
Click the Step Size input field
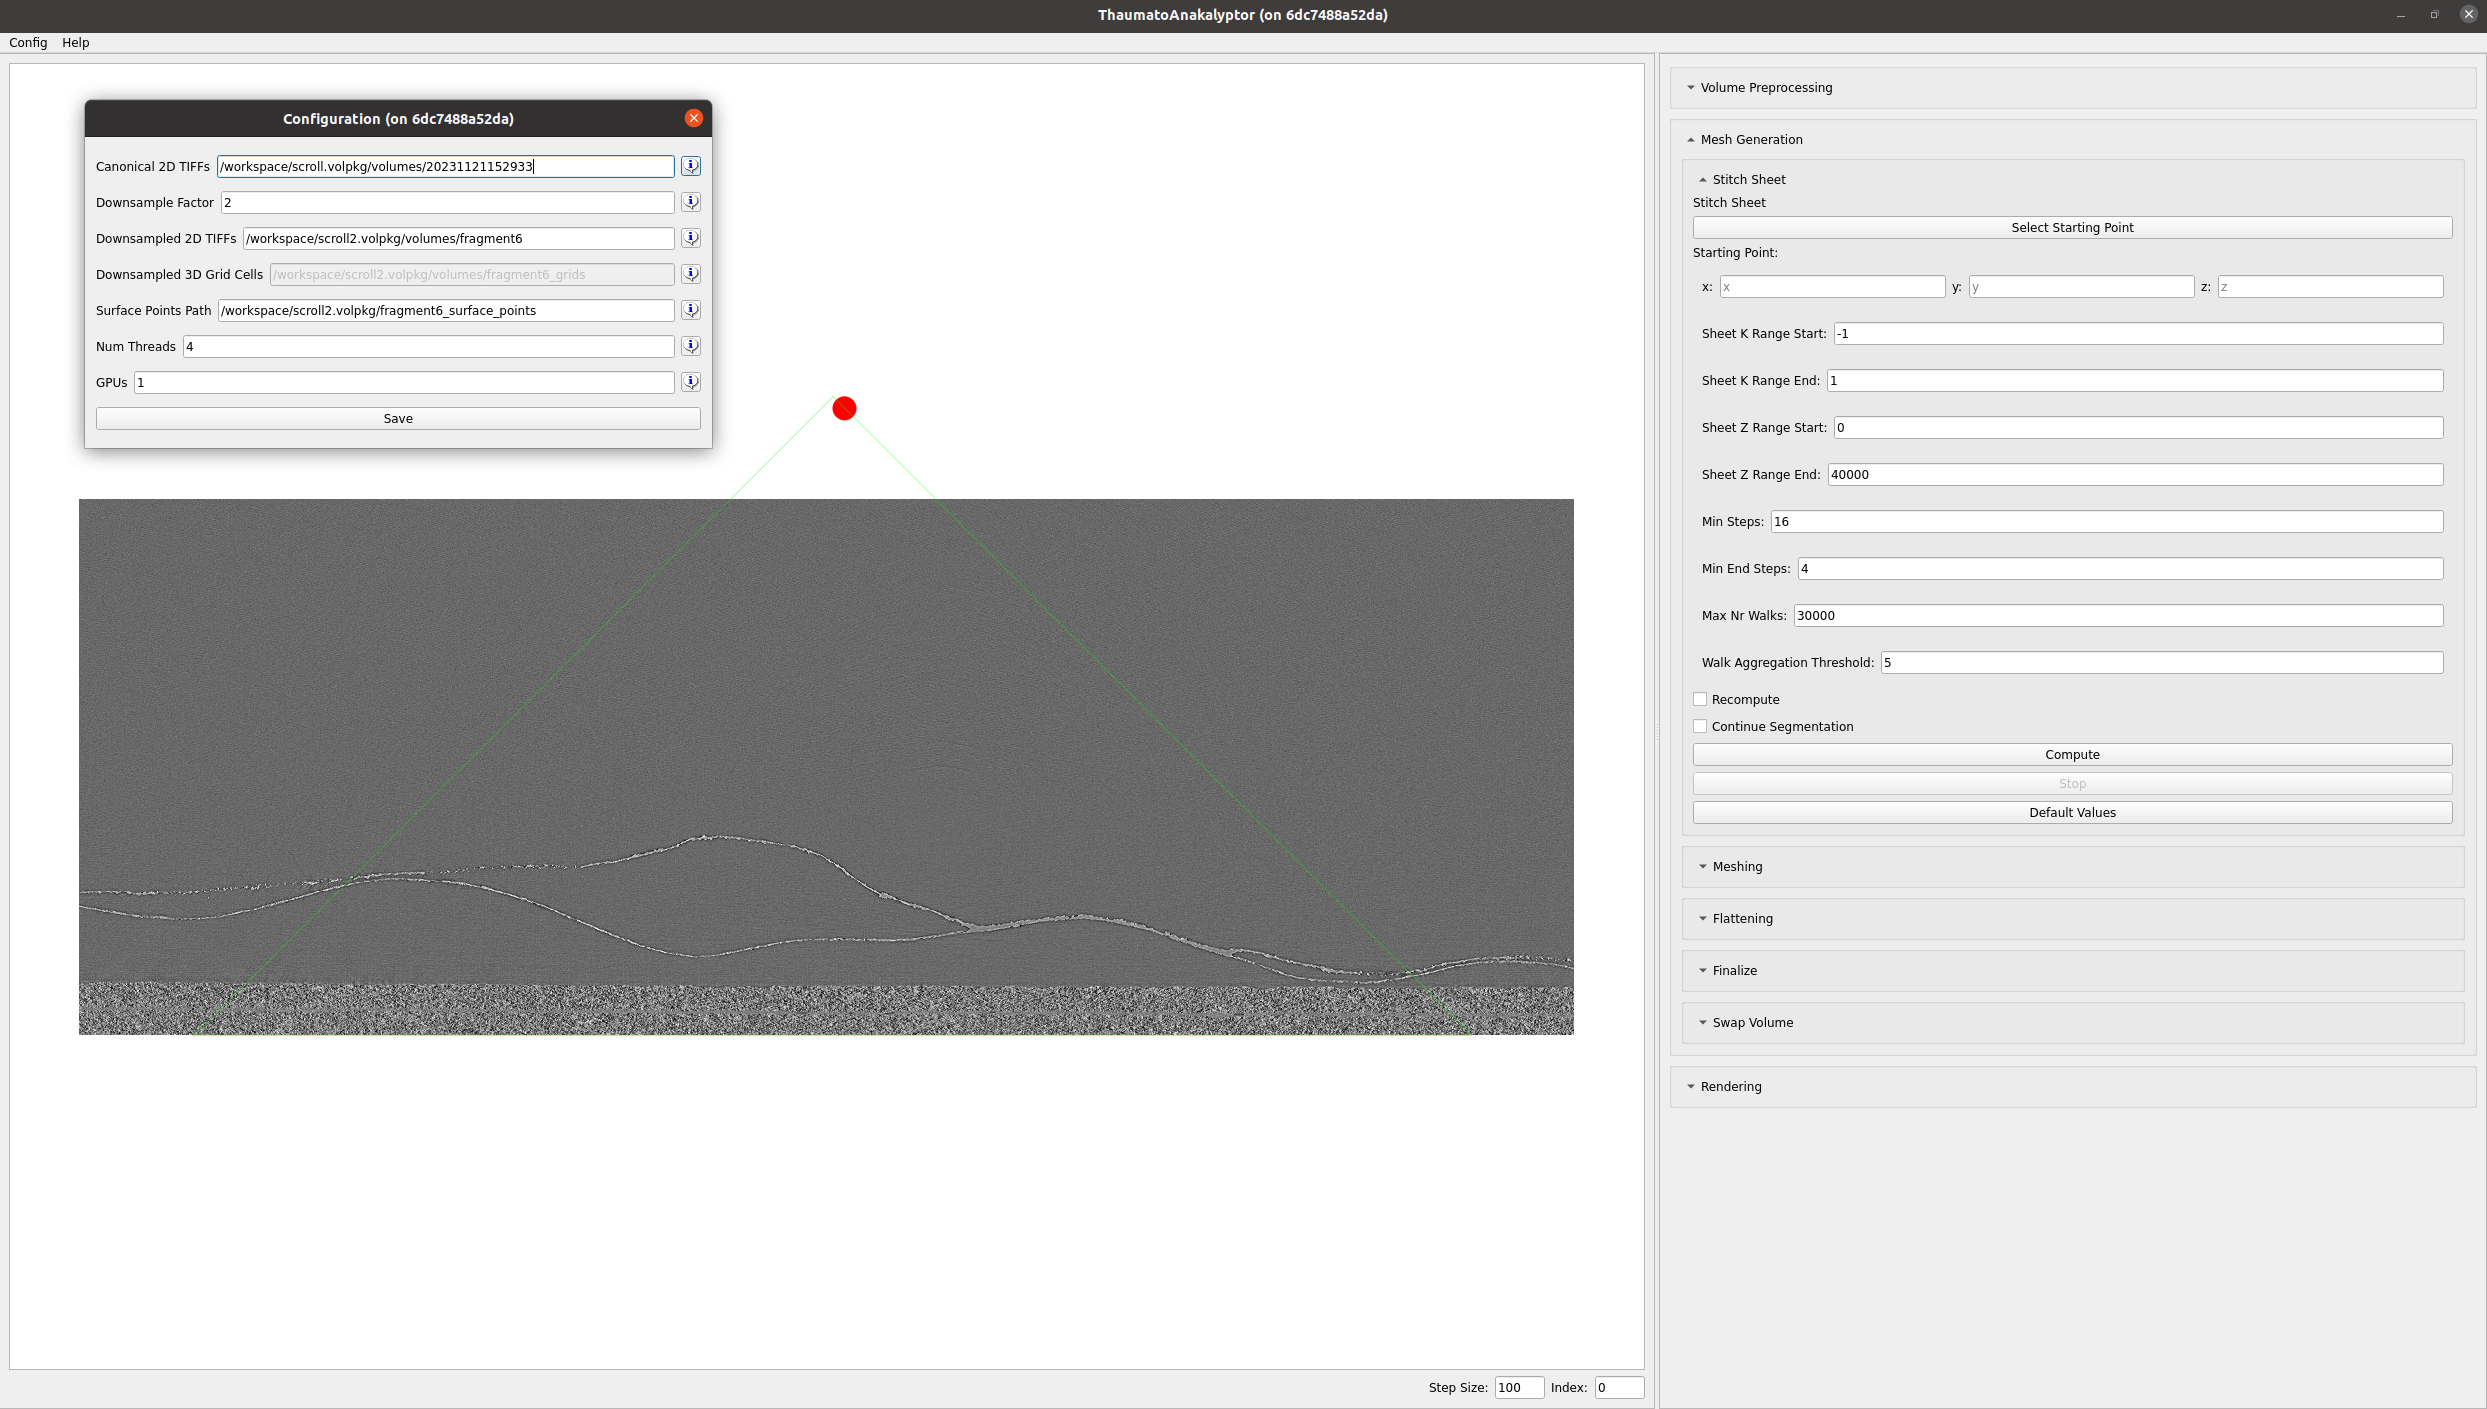(1518, 1388)
